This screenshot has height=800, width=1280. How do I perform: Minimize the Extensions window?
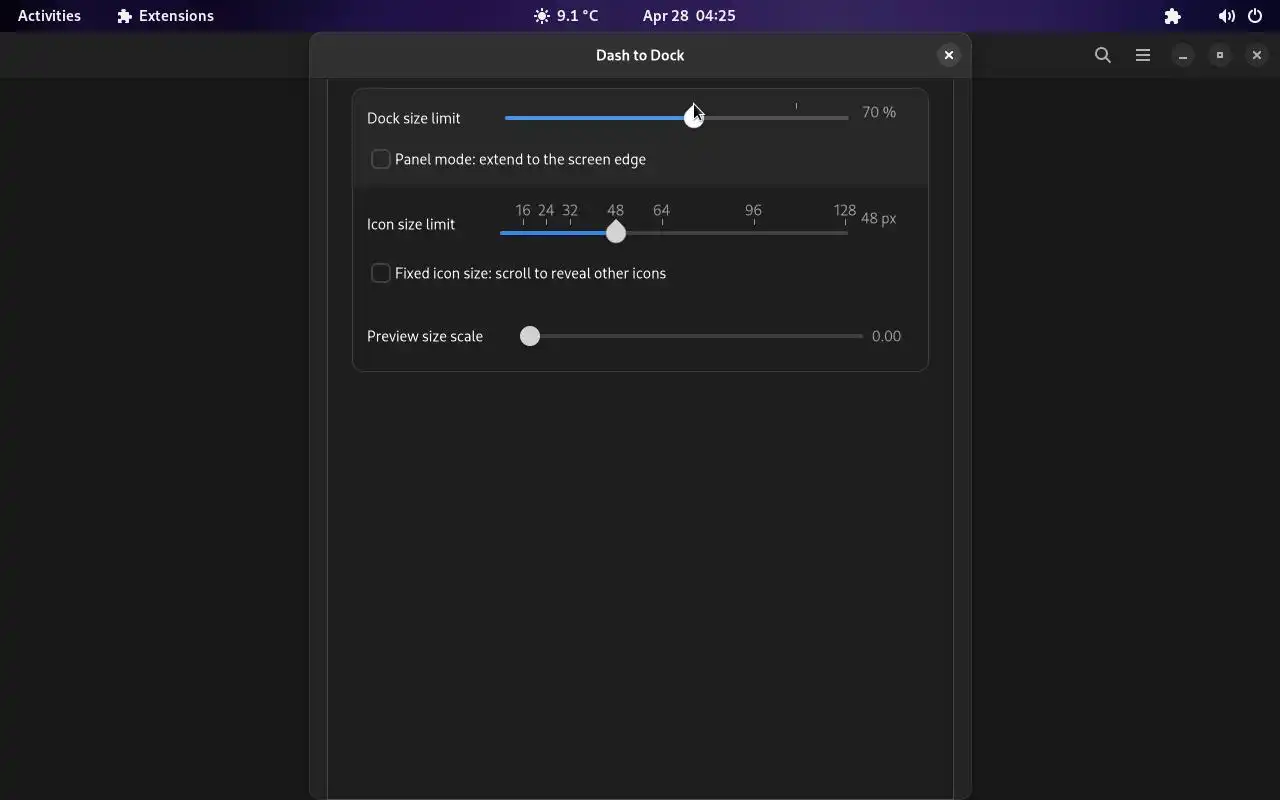point(1183,55)
